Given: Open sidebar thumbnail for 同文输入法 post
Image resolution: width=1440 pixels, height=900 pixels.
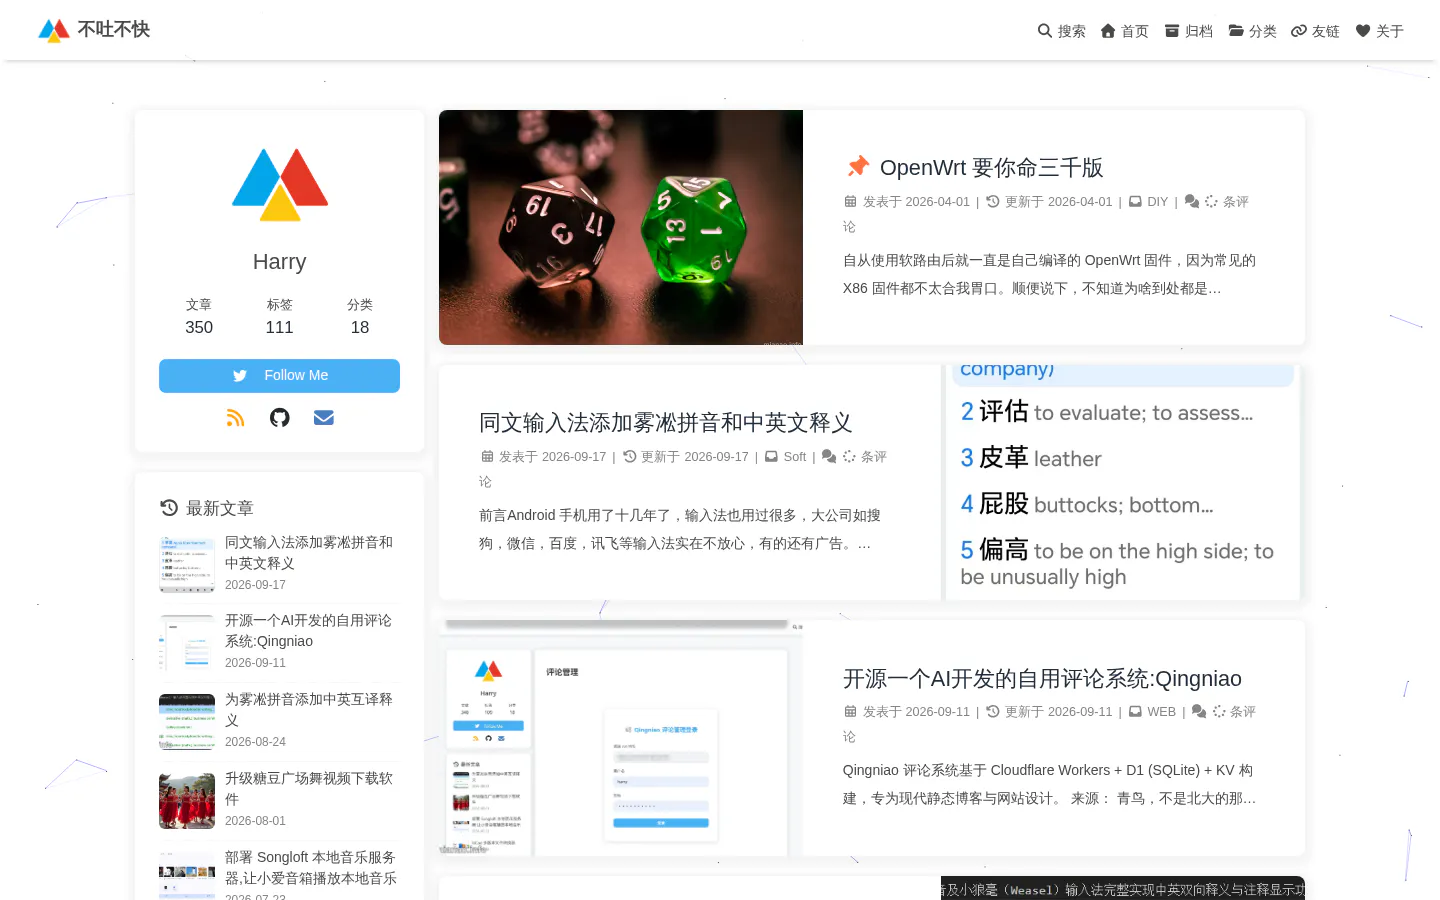Looking at the screenshot, I should tap(187, 564).
